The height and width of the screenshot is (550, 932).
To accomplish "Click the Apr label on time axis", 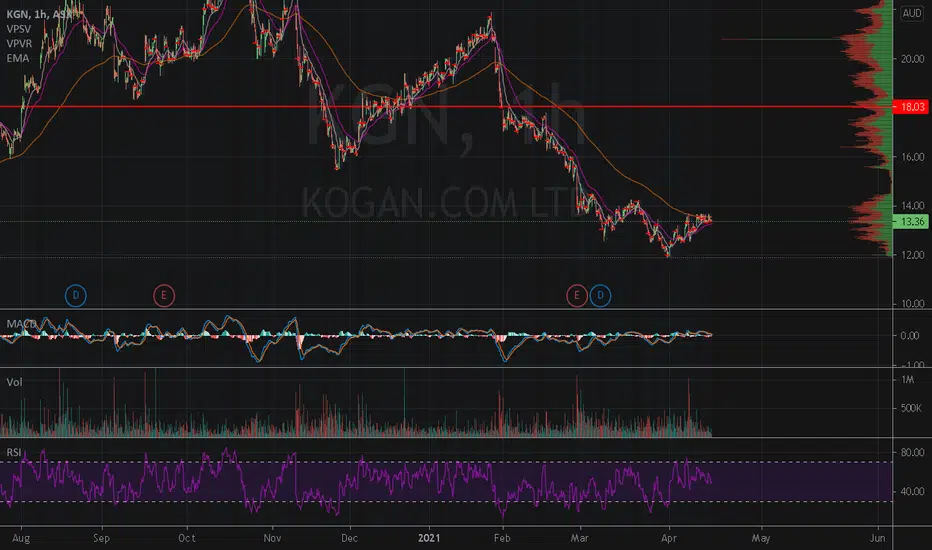I will click(669, 538).
